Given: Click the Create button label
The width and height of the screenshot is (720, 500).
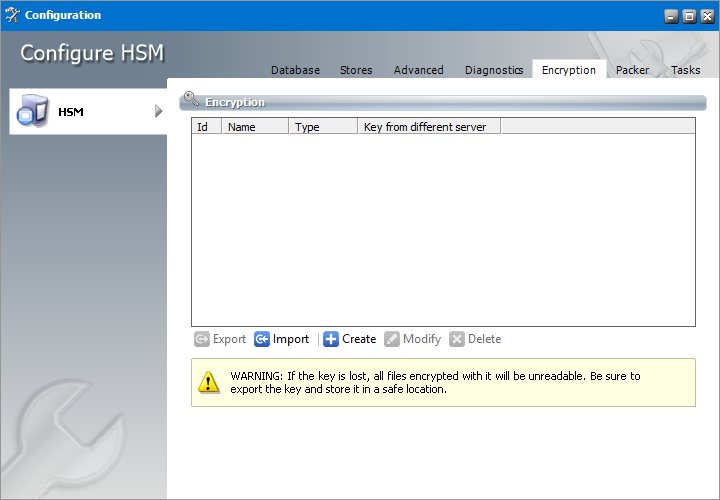Looking at the screenshot, I should pos(359,339).
